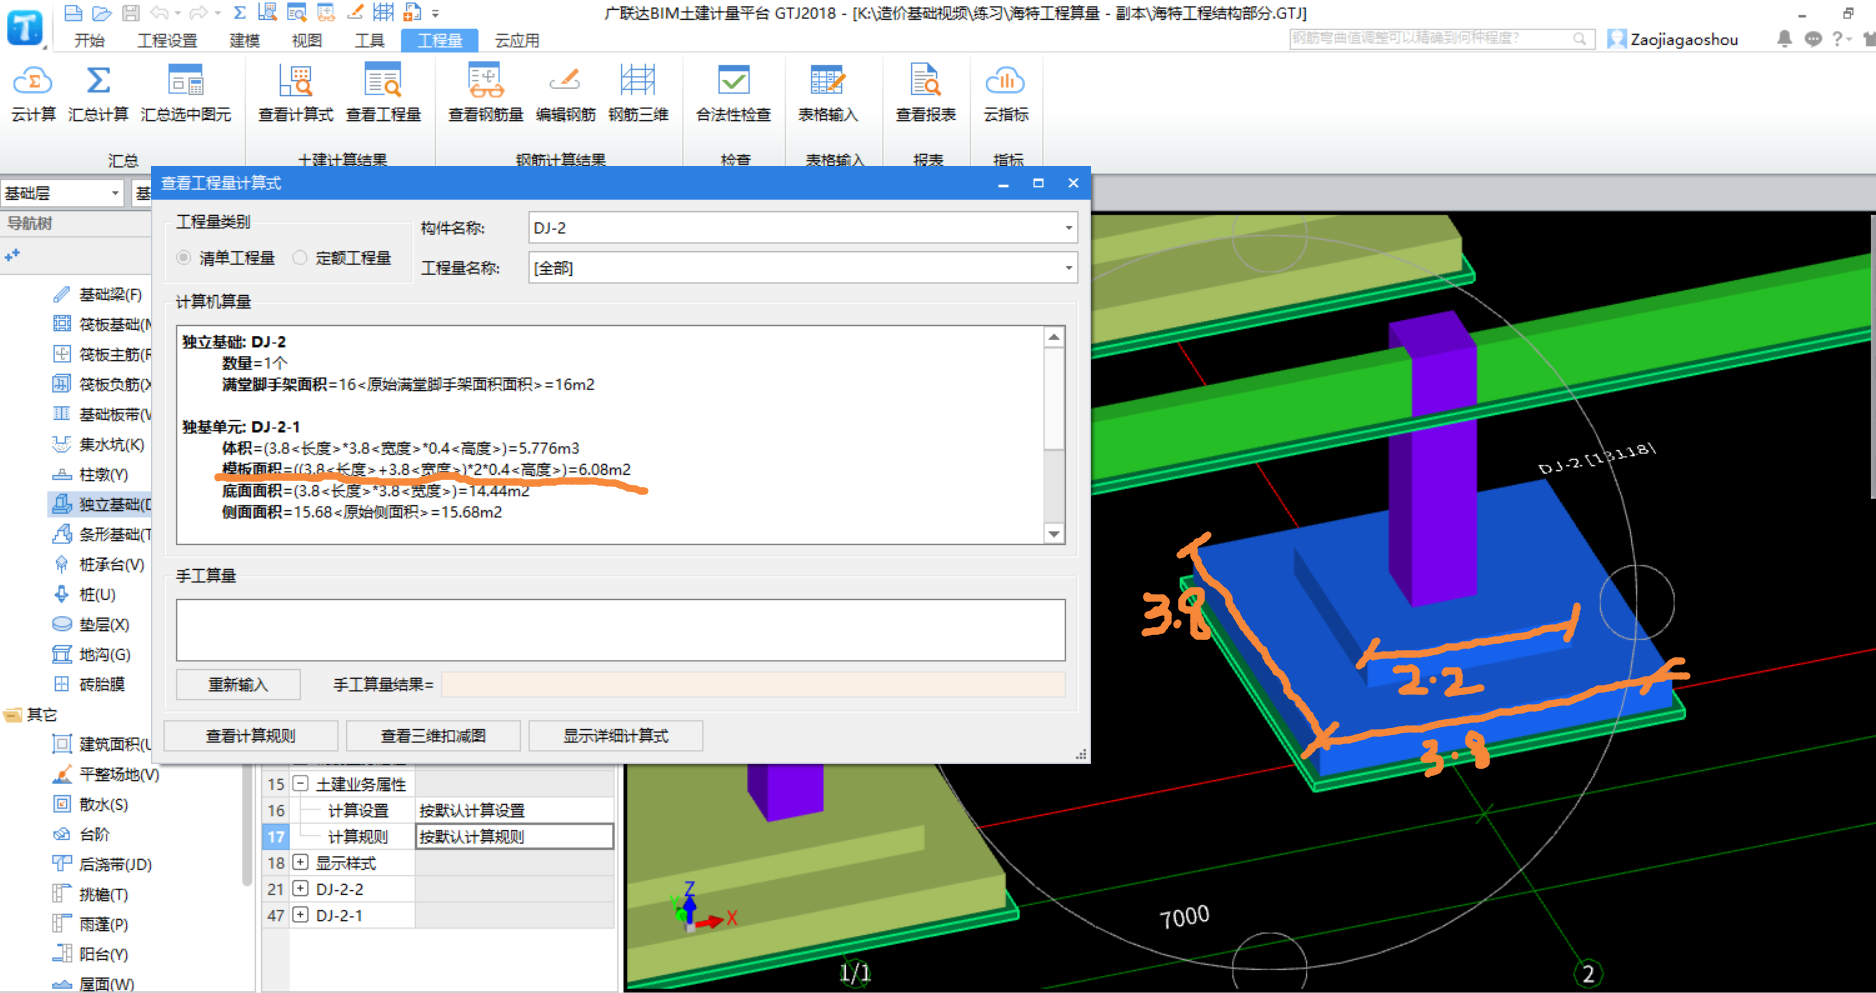Open 查看报表 in the ribbon
This screenshot has width=1876, height=993.
[x=925, y=94]
